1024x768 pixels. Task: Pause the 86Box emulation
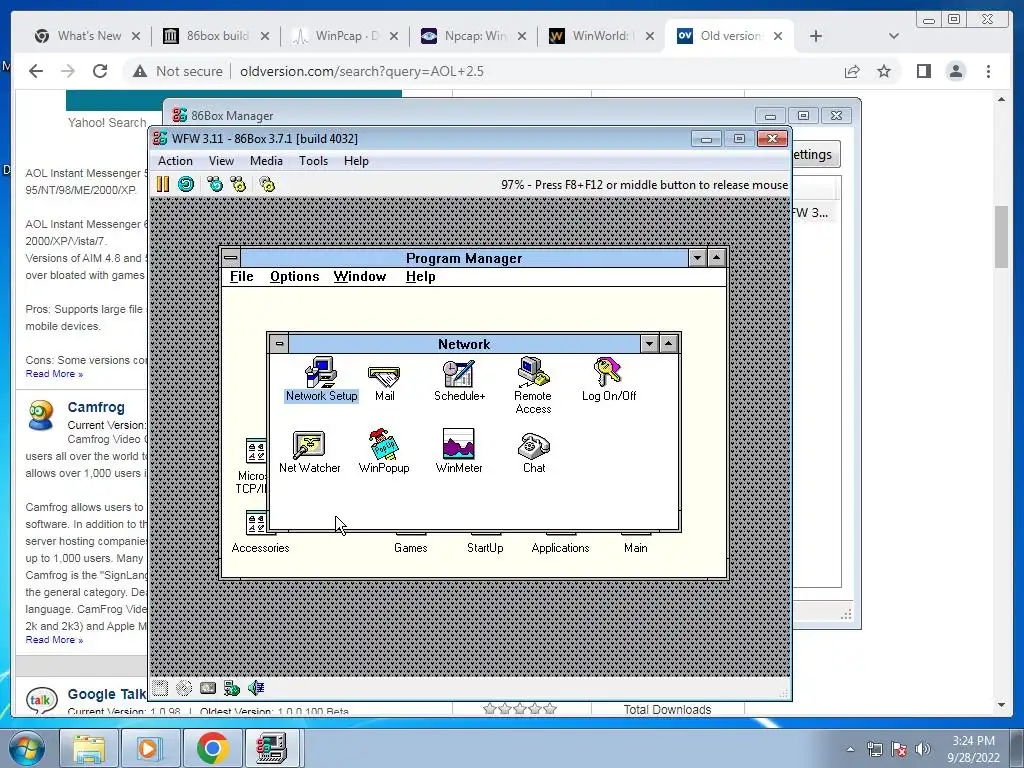(x=163, y=184)
